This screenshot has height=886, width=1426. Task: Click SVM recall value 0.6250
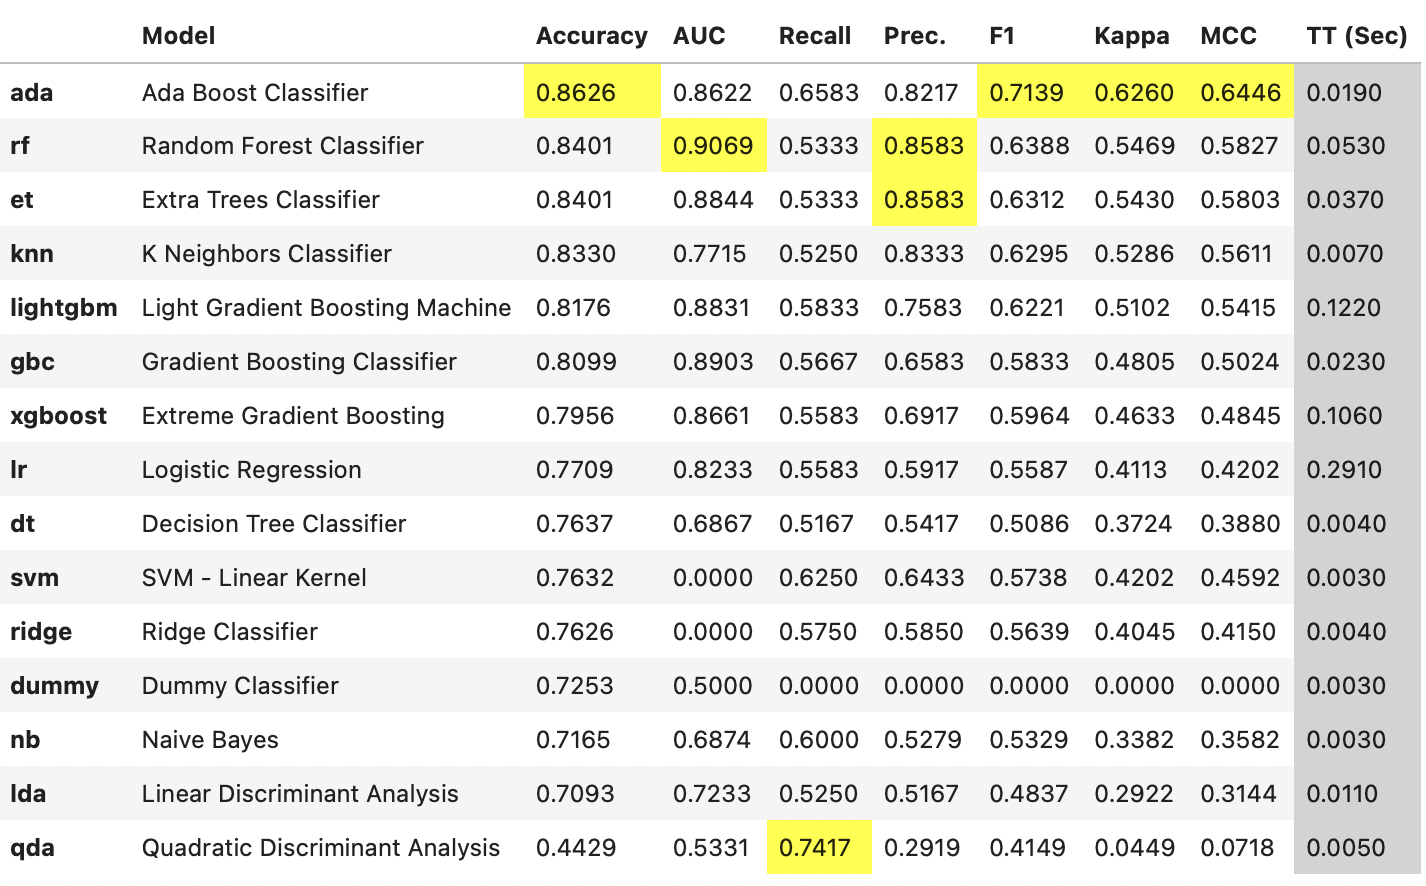click(819, 578)
